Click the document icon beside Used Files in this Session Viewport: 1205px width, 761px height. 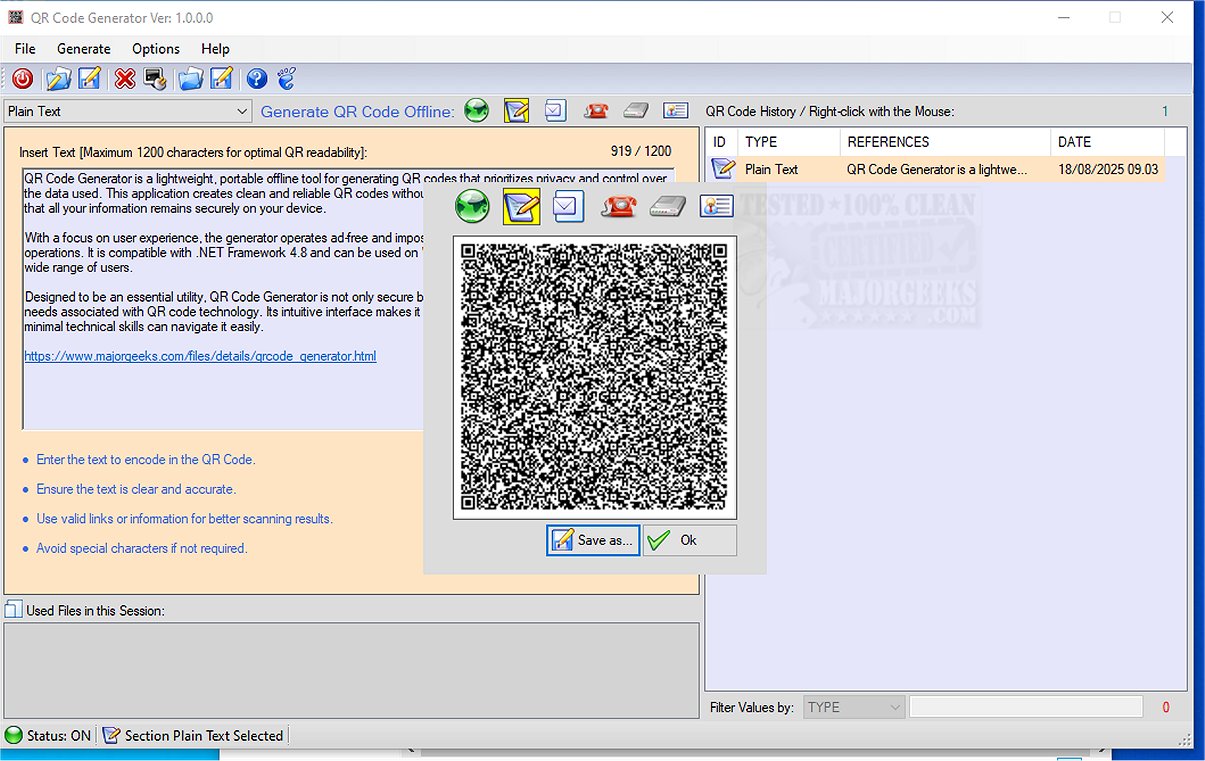13,609
